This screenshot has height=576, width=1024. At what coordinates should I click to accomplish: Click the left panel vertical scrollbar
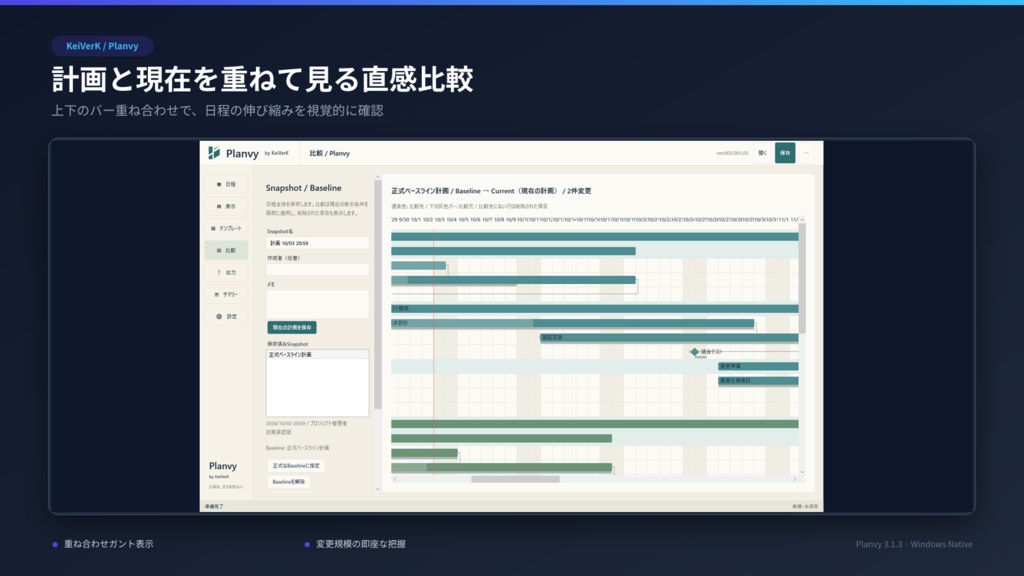coord(377,294)
